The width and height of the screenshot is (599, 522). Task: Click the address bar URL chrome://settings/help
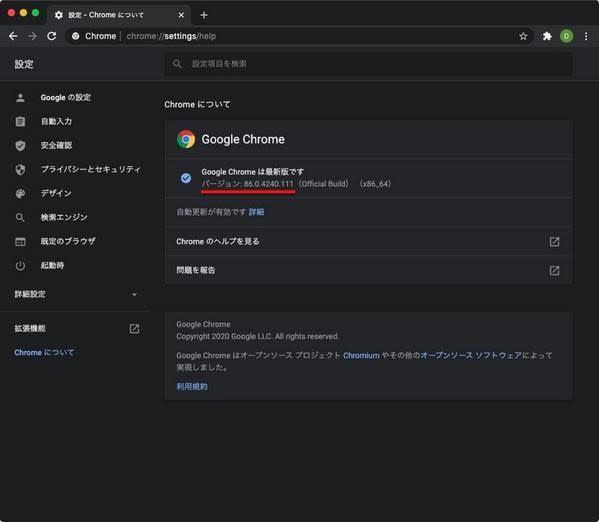coord(171,36)
